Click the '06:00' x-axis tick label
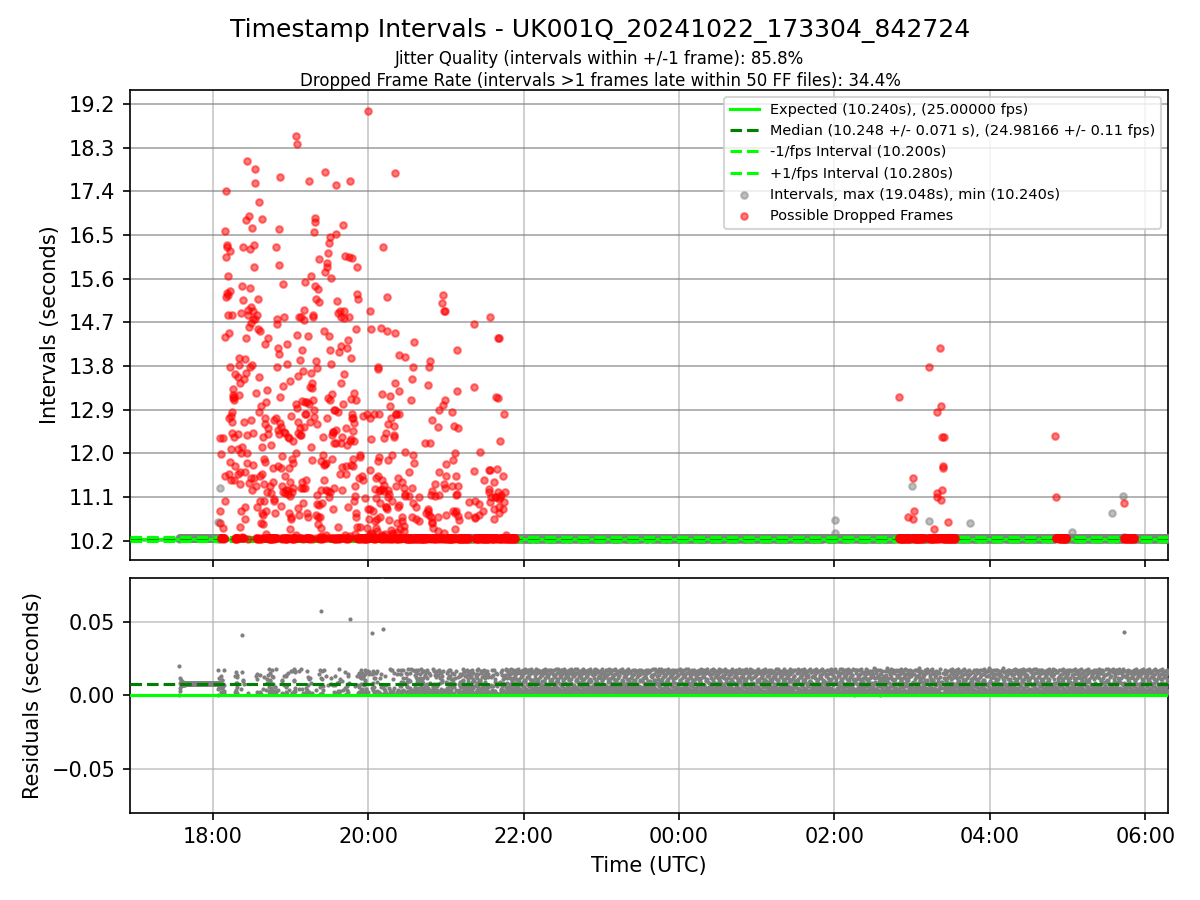The height and width of the screenshot is (900, 1200). pos(1145,835)
